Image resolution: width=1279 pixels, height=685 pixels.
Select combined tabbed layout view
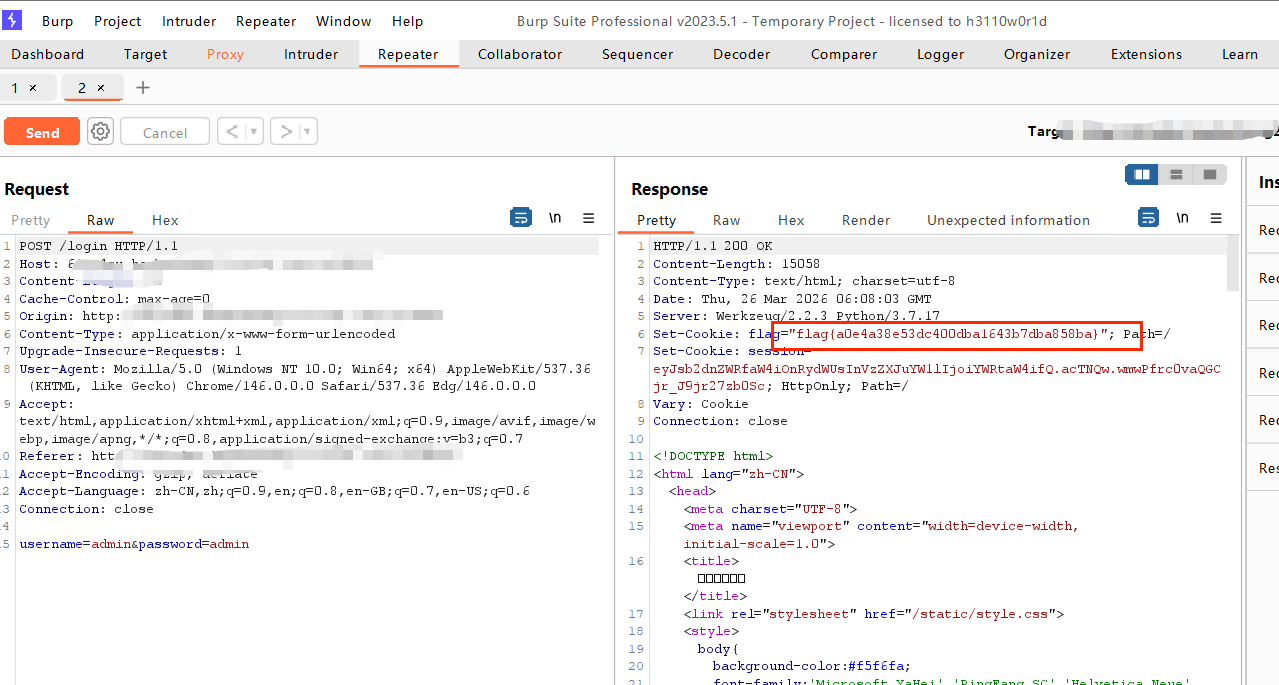click(1210, 175)
